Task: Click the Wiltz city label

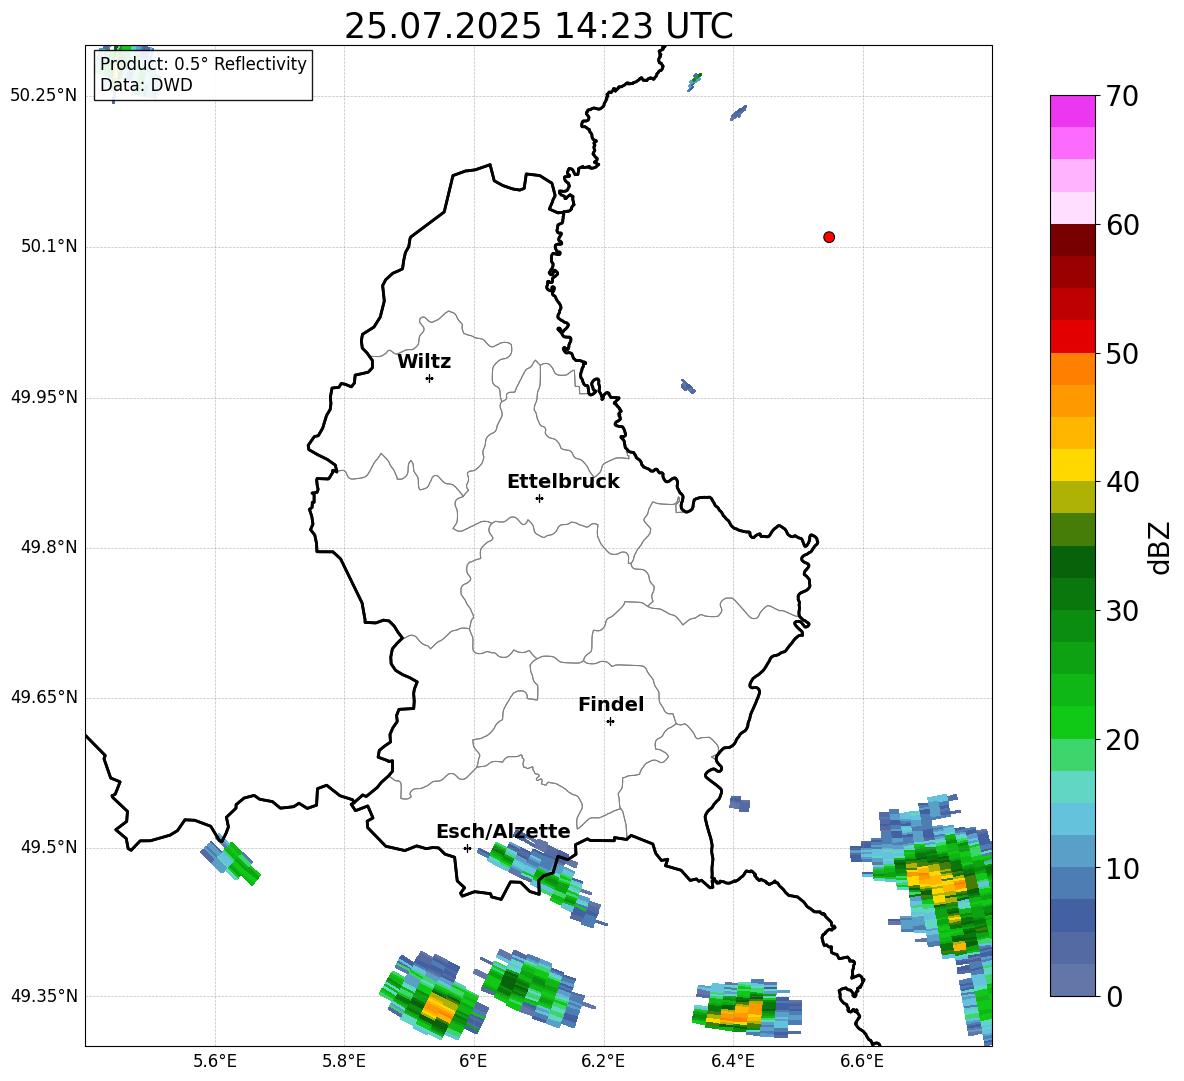Action: [x=424, y=362]
